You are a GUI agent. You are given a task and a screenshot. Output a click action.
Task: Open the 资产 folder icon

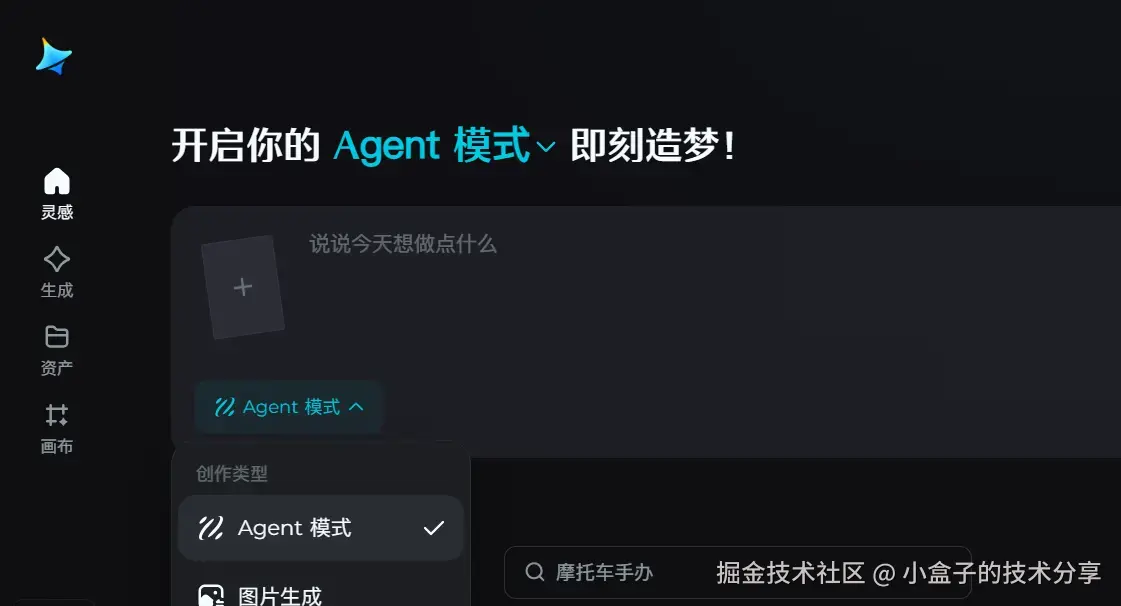pos(56,337)
